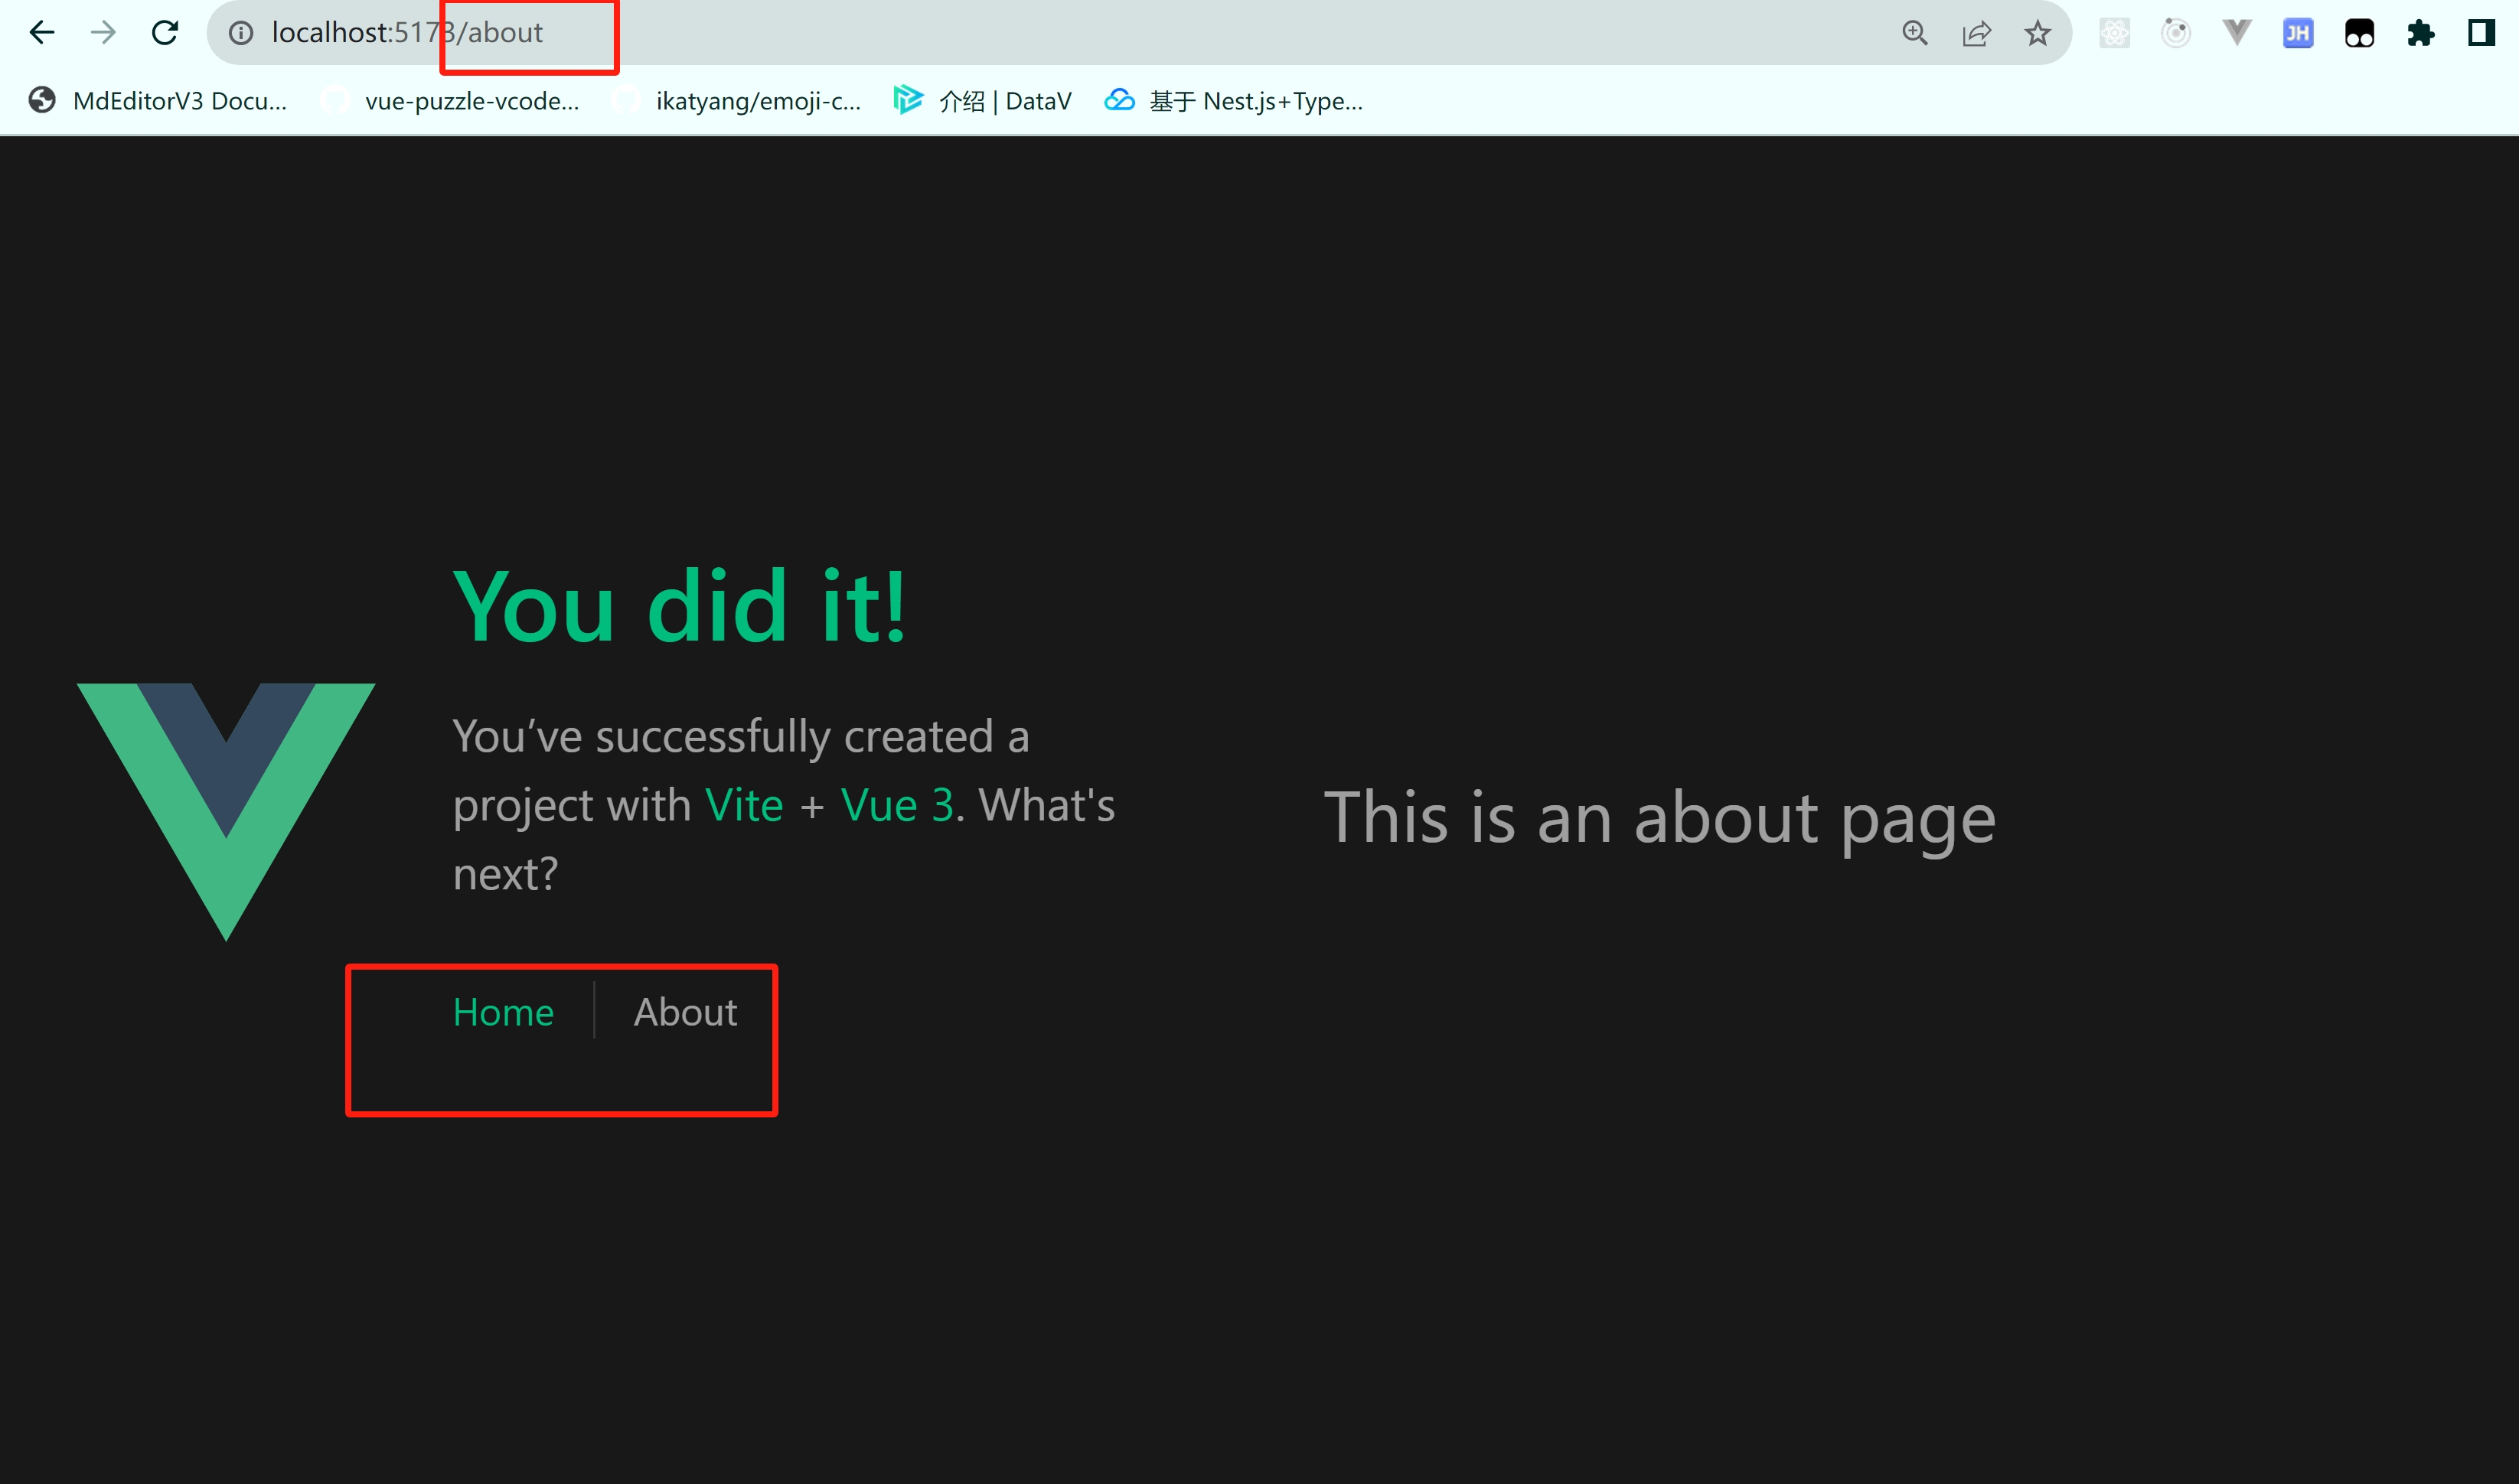This screenshot has height=1484, width=2519.
Task: Select the About navigation link
Action: (685, 1012)
